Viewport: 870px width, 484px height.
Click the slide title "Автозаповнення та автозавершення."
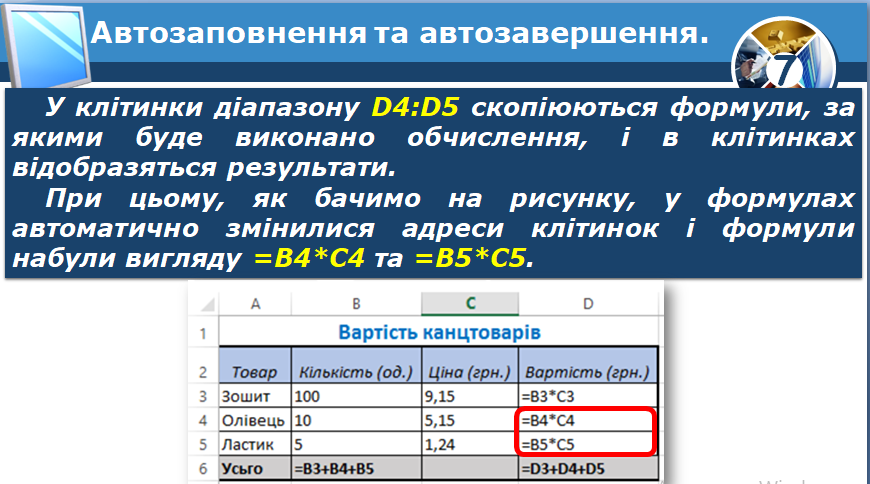pos(399,33)
